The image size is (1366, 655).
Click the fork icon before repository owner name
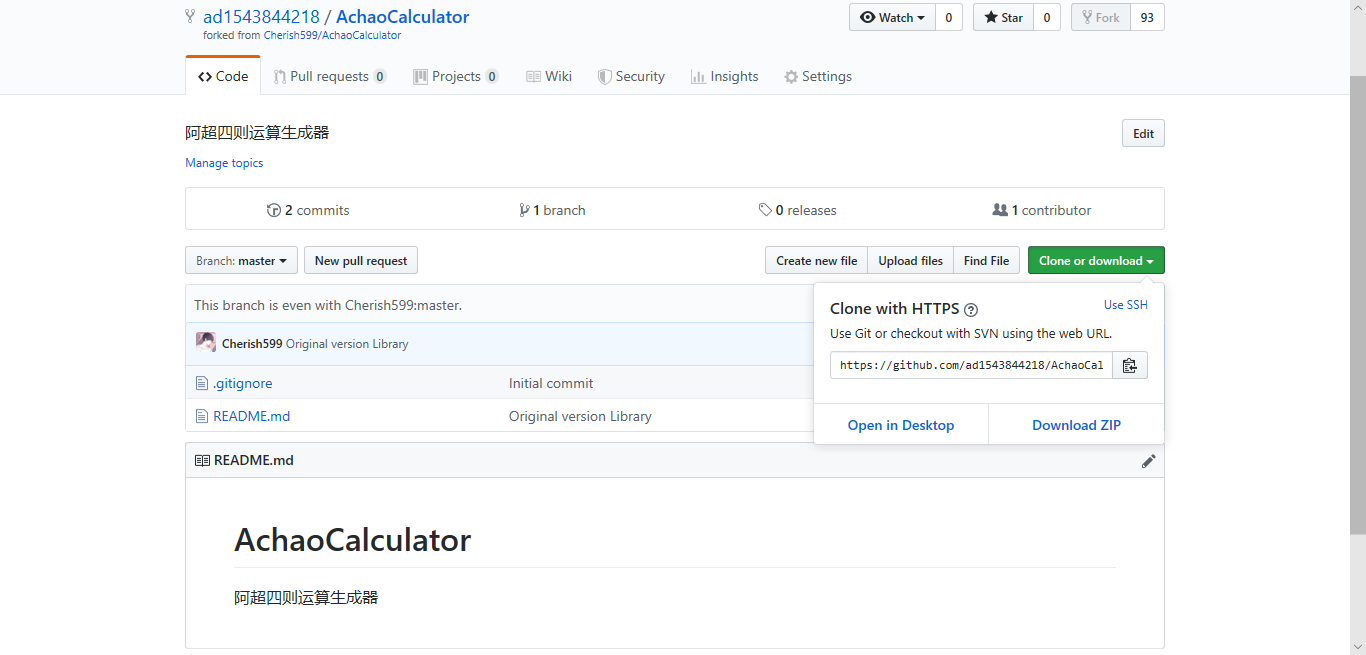(190, 16)
